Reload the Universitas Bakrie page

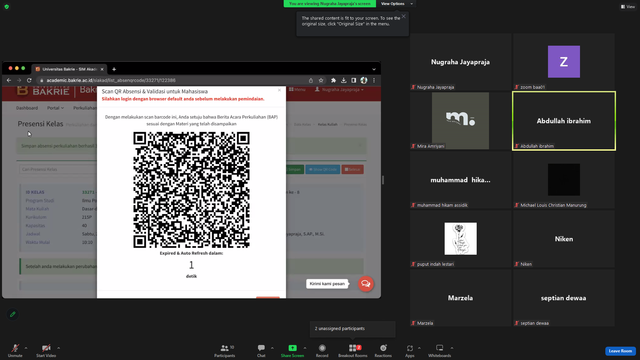29,80
